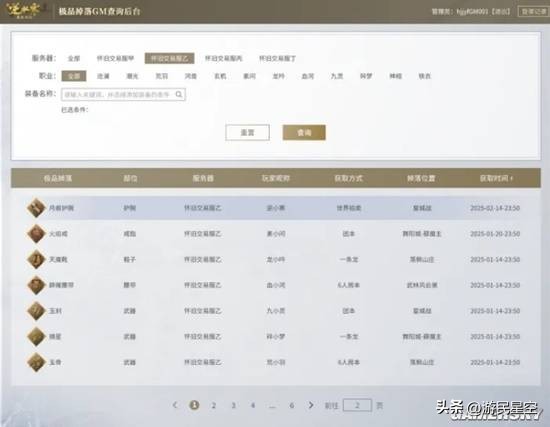
Task: Click the 世界拍卖 cell
Action: coord(349,208)
